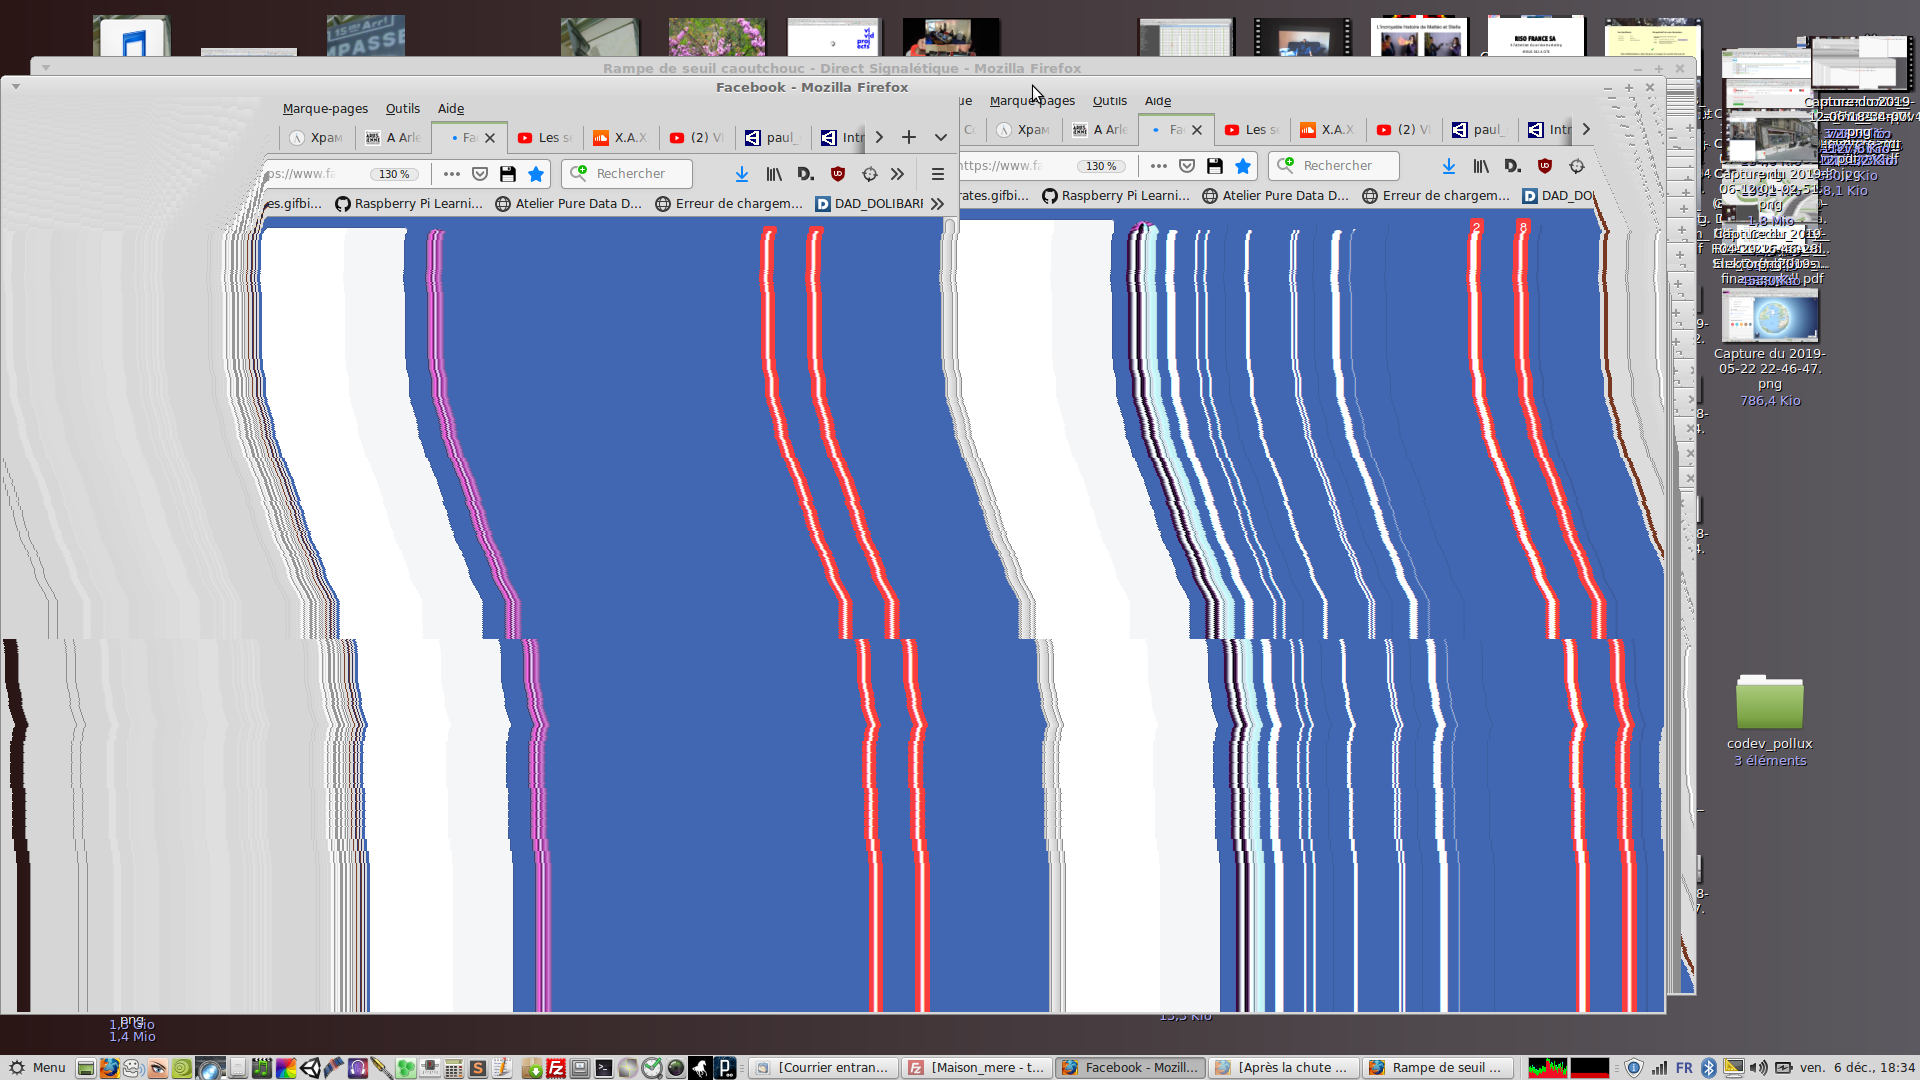This screenshot has width=1920, height=1080.
Task: Save page to Pocket icon
Action: coord(480,174)
